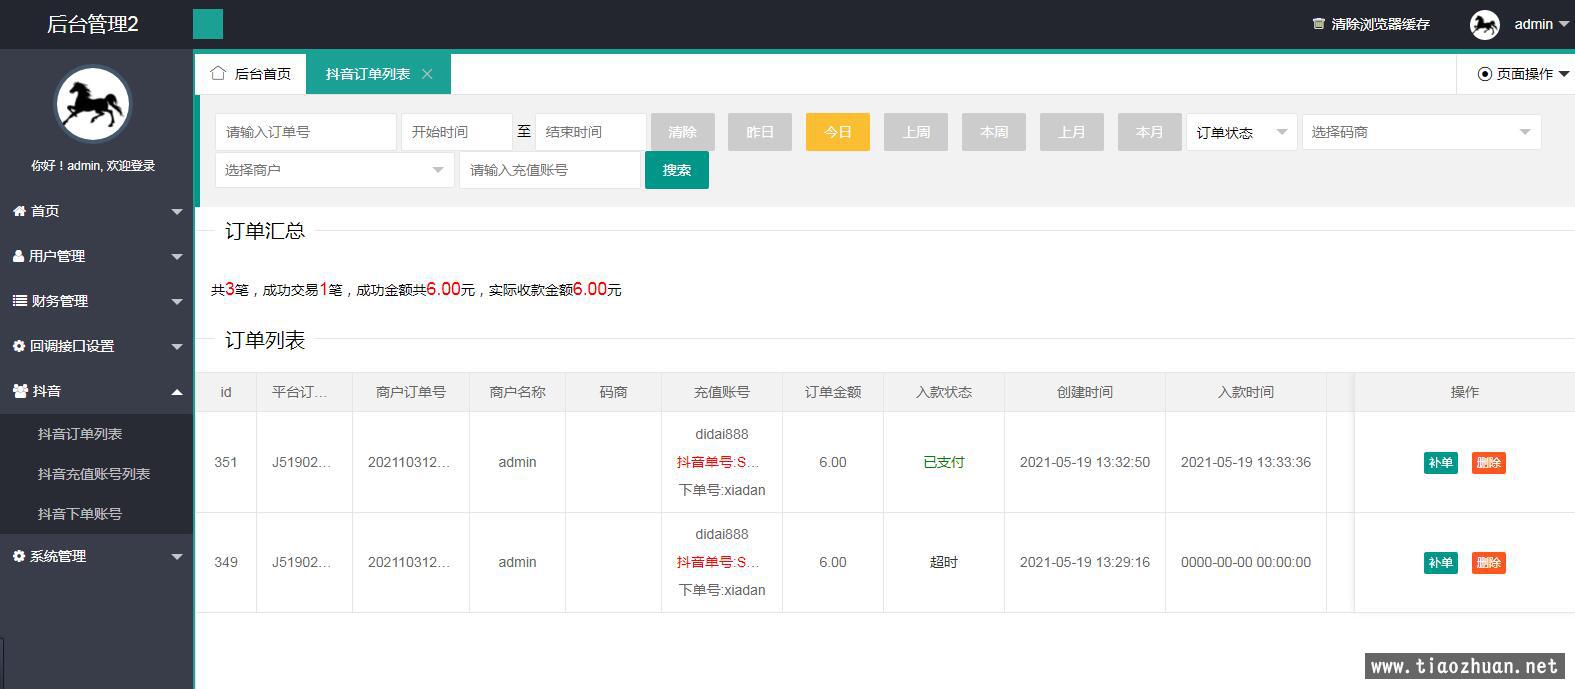Click 补单 for order 351
The width and height of the screenshot is (1575, 689).
[1440, 463]
